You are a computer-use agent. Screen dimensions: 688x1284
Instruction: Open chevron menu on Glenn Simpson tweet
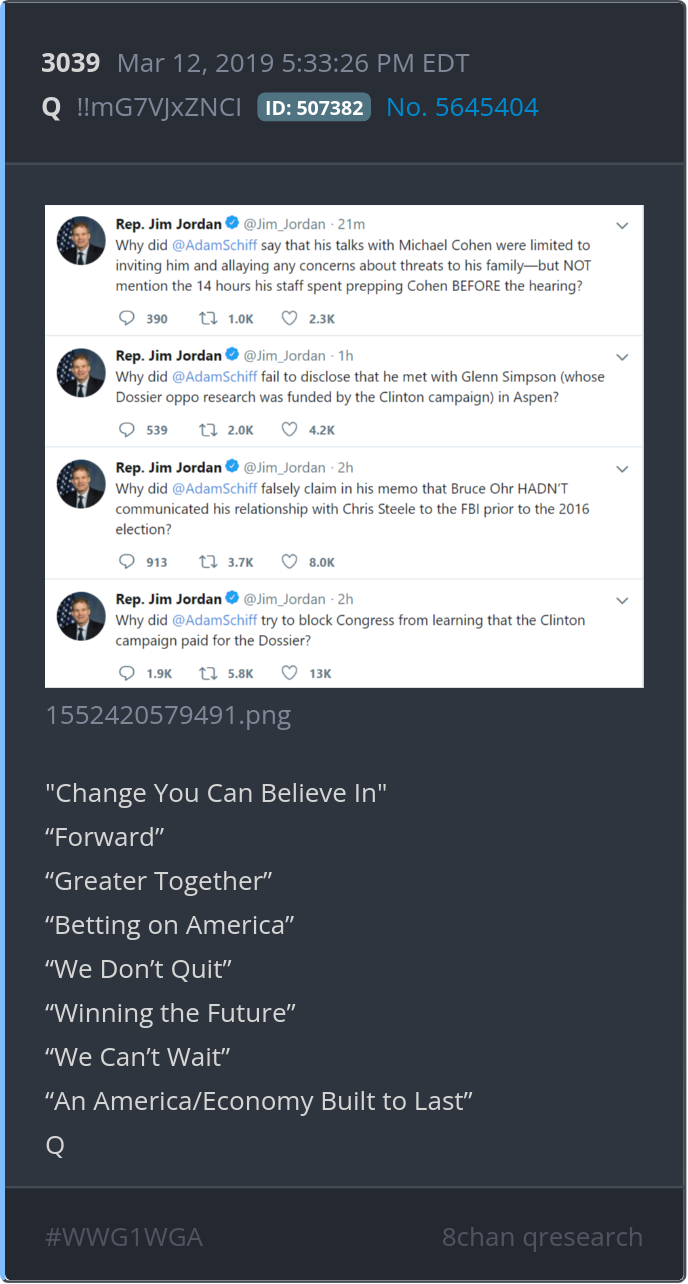coord(622,357)
